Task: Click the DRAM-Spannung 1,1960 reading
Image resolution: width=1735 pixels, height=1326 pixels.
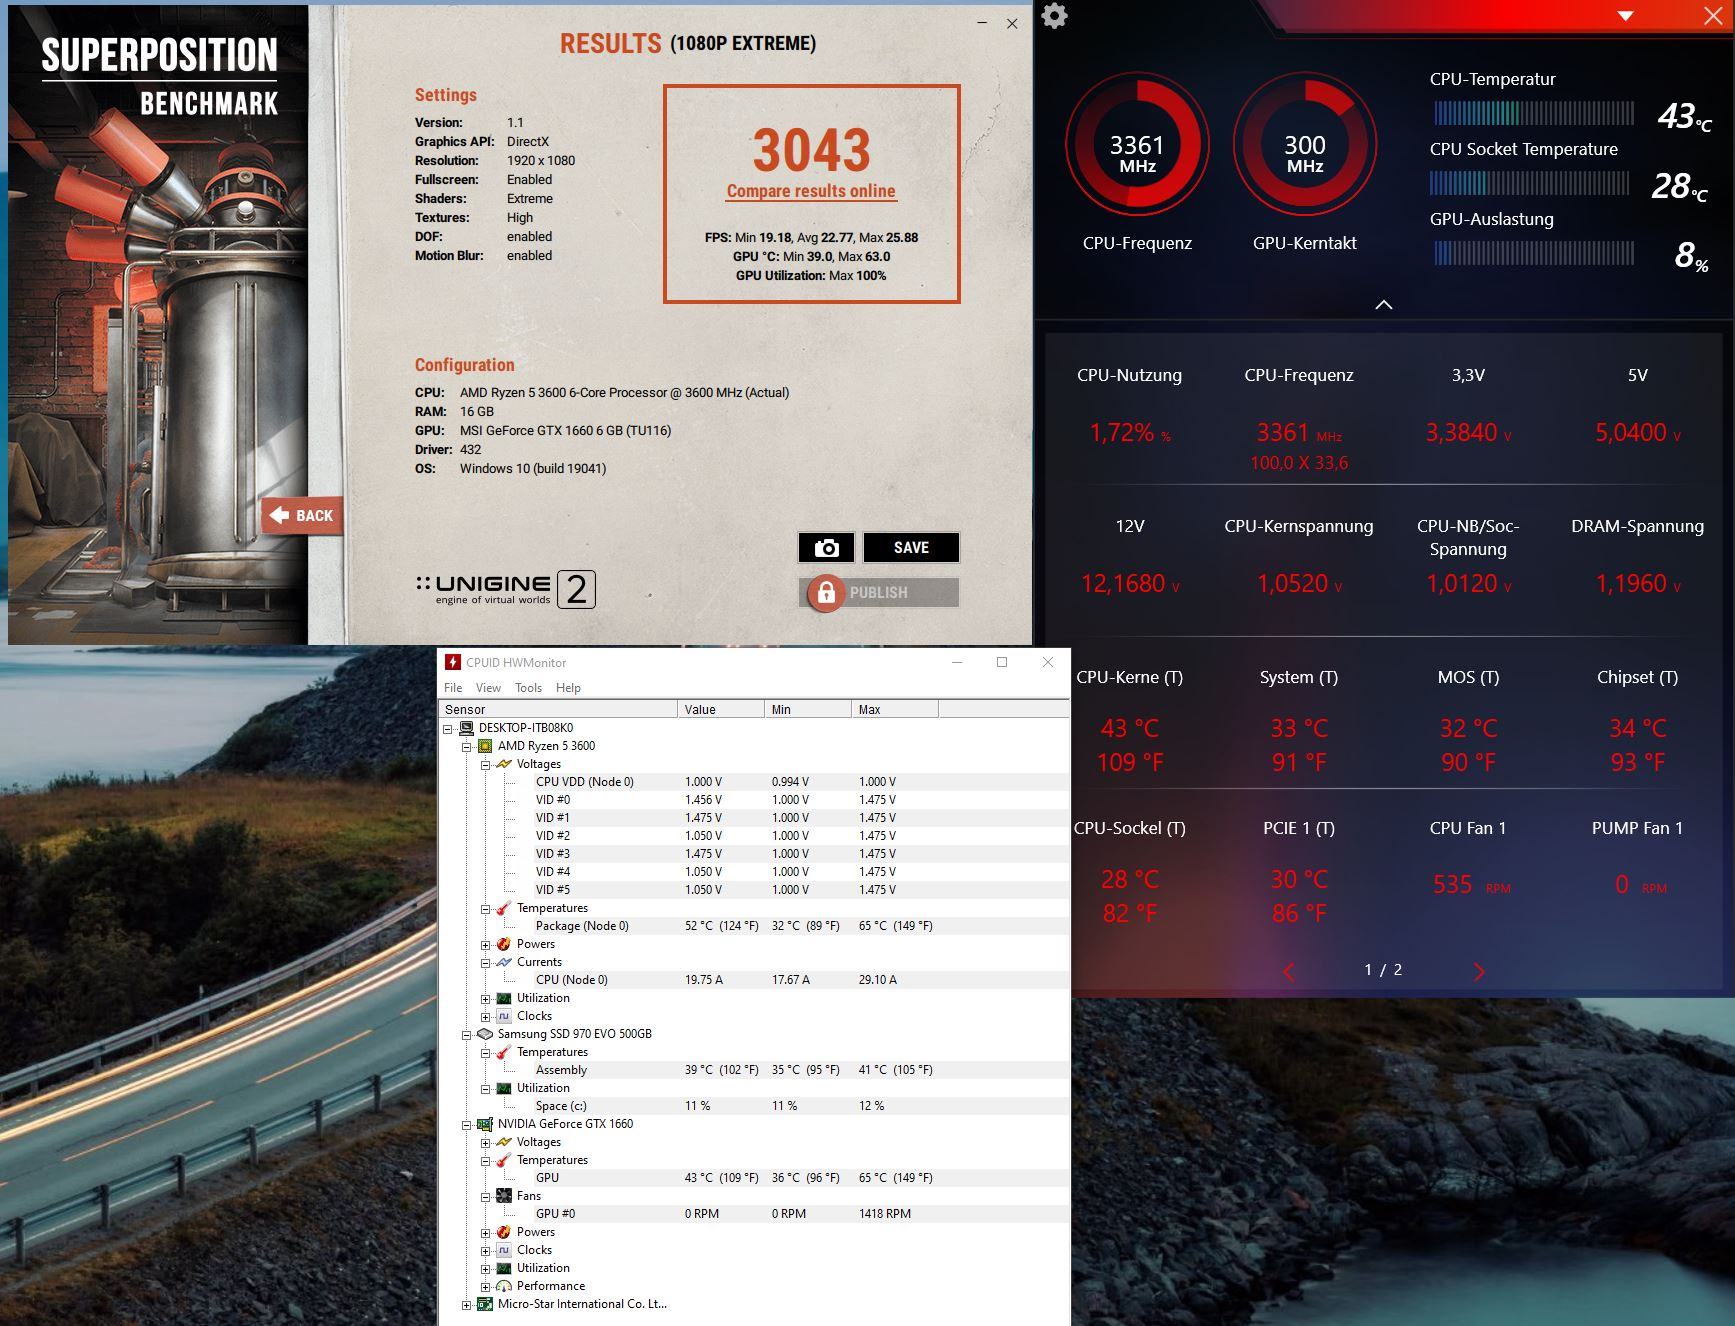Action: pos(1637,584)
